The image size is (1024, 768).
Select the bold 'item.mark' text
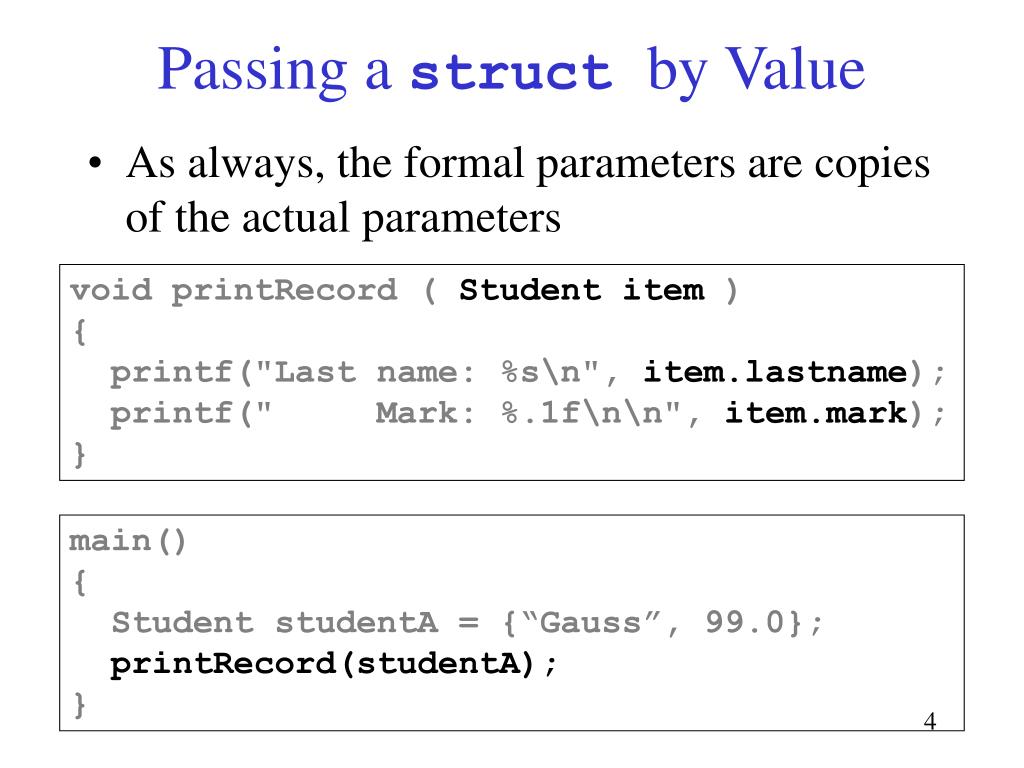816,413
